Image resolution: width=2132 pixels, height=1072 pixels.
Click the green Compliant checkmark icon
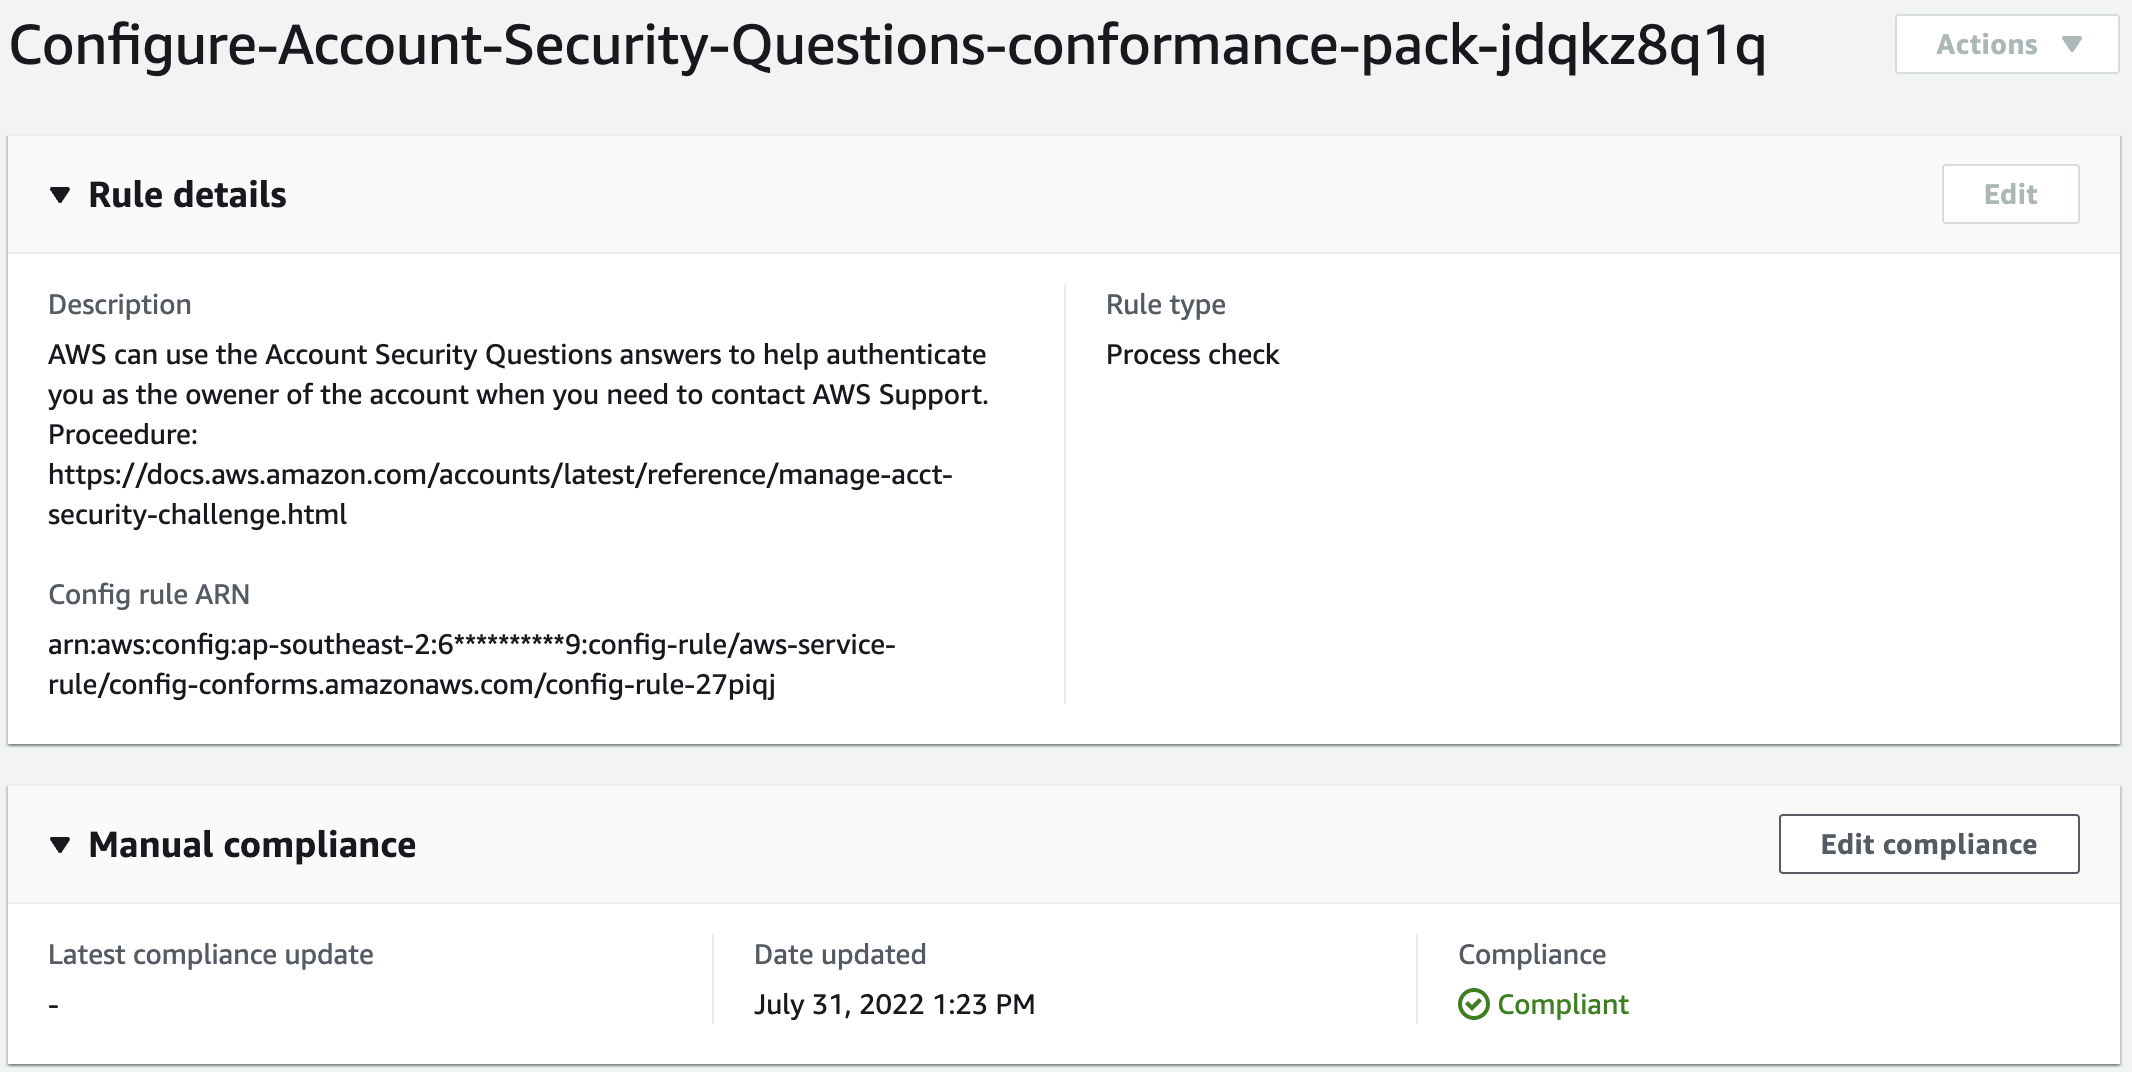tap(1473, 1004)
